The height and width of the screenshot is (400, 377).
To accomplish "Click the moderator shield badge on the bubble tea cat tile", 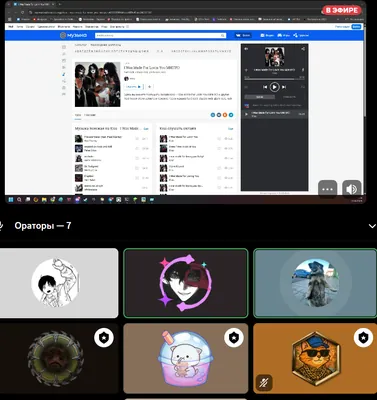I will pyautogui.click(x=234, y=338).
